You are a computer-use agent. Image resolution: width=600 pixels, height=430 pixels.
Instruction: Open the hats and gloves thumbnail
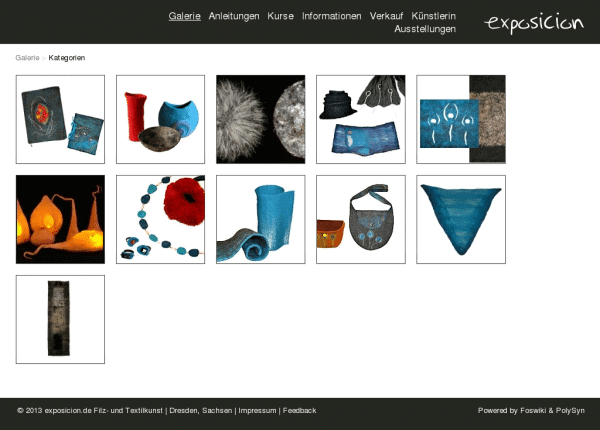click(x=360, y=119)
